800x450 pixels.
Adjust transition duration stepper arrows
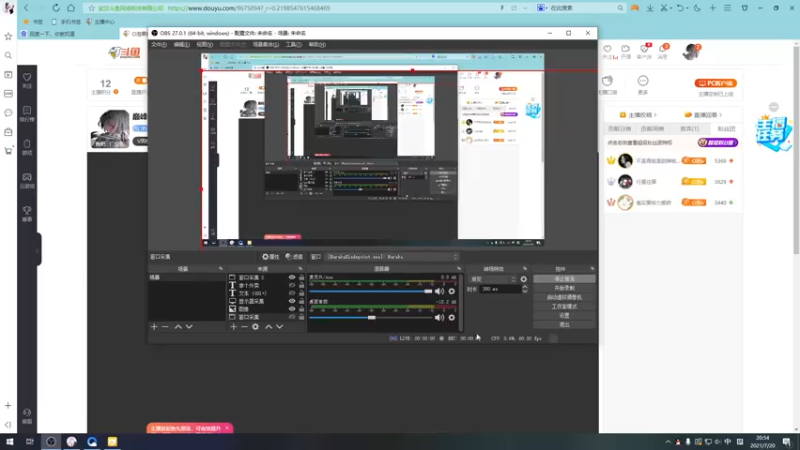pos(524,289)
